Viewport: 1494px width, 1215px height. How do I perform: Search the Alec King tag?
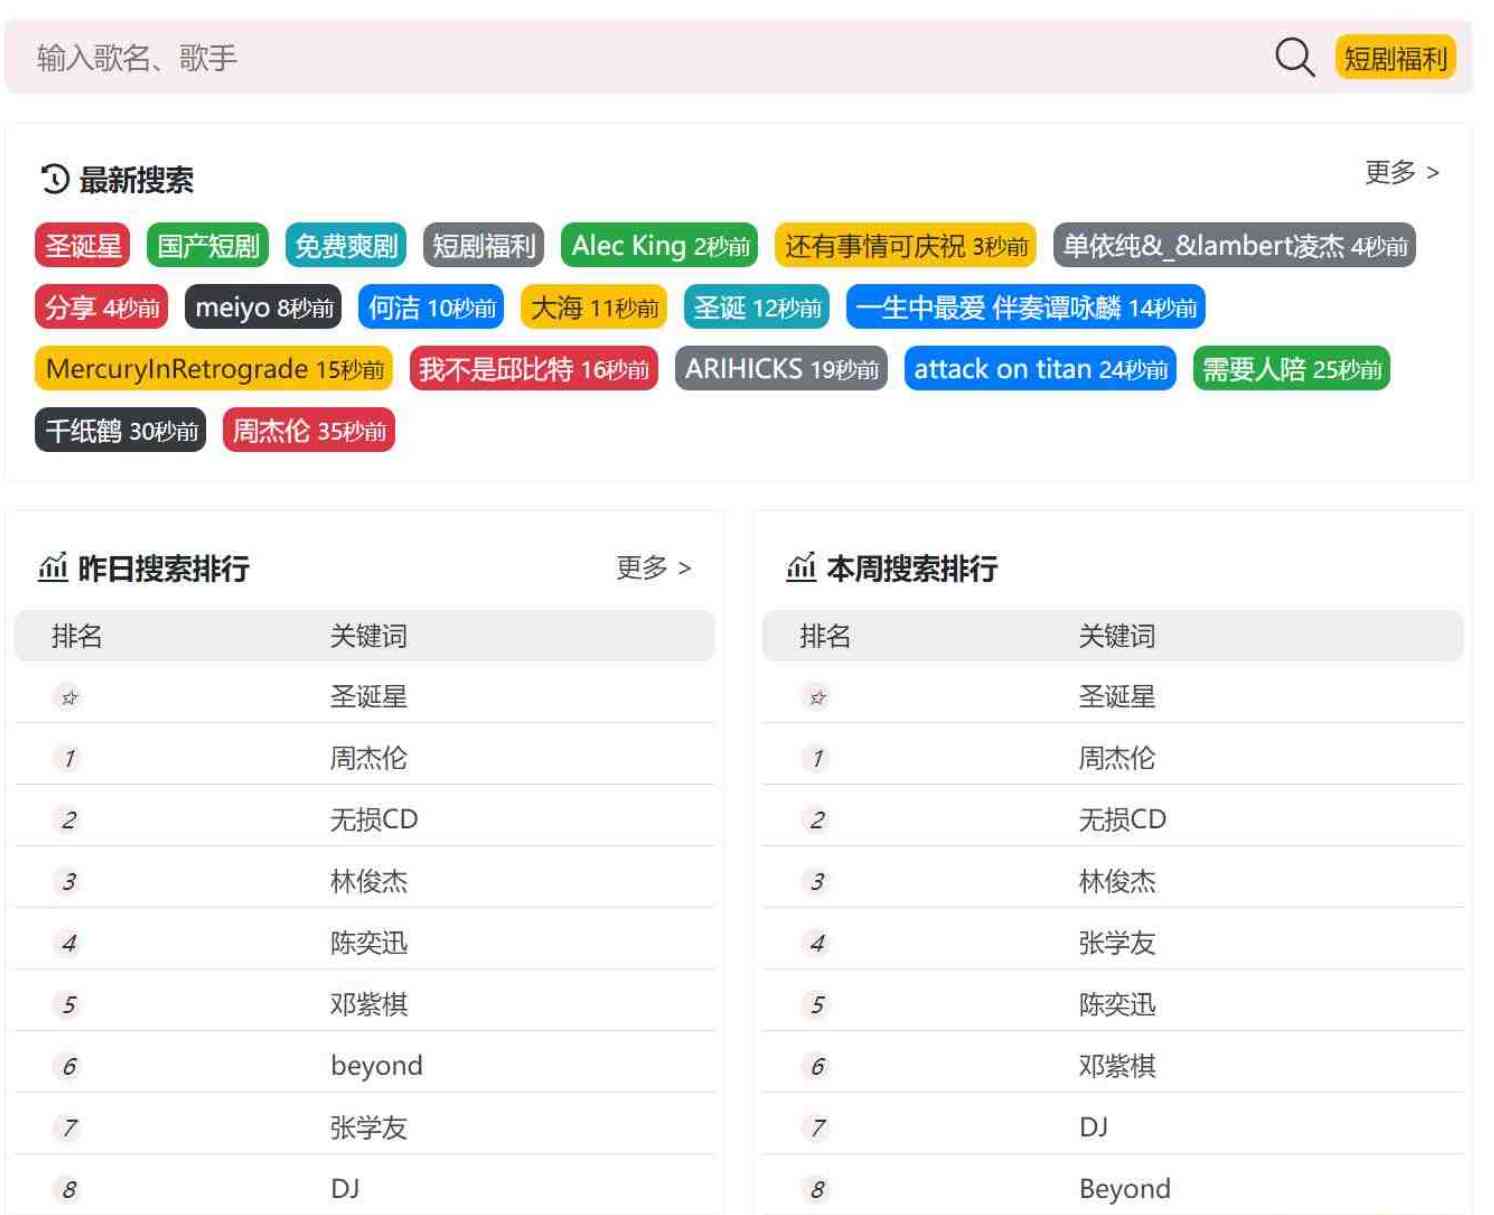(x=660, y=246)
